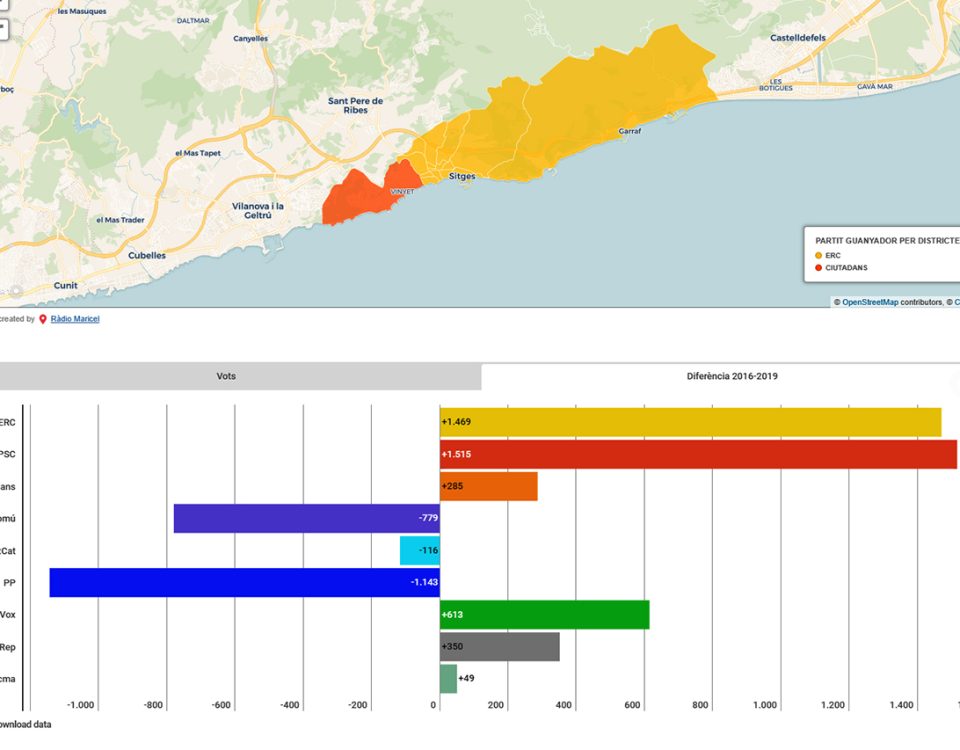Viewport: 960px width, 750px height.
Task: Click the red location pin beside Ràdio Maricel
Action: [x=43, y=319]
